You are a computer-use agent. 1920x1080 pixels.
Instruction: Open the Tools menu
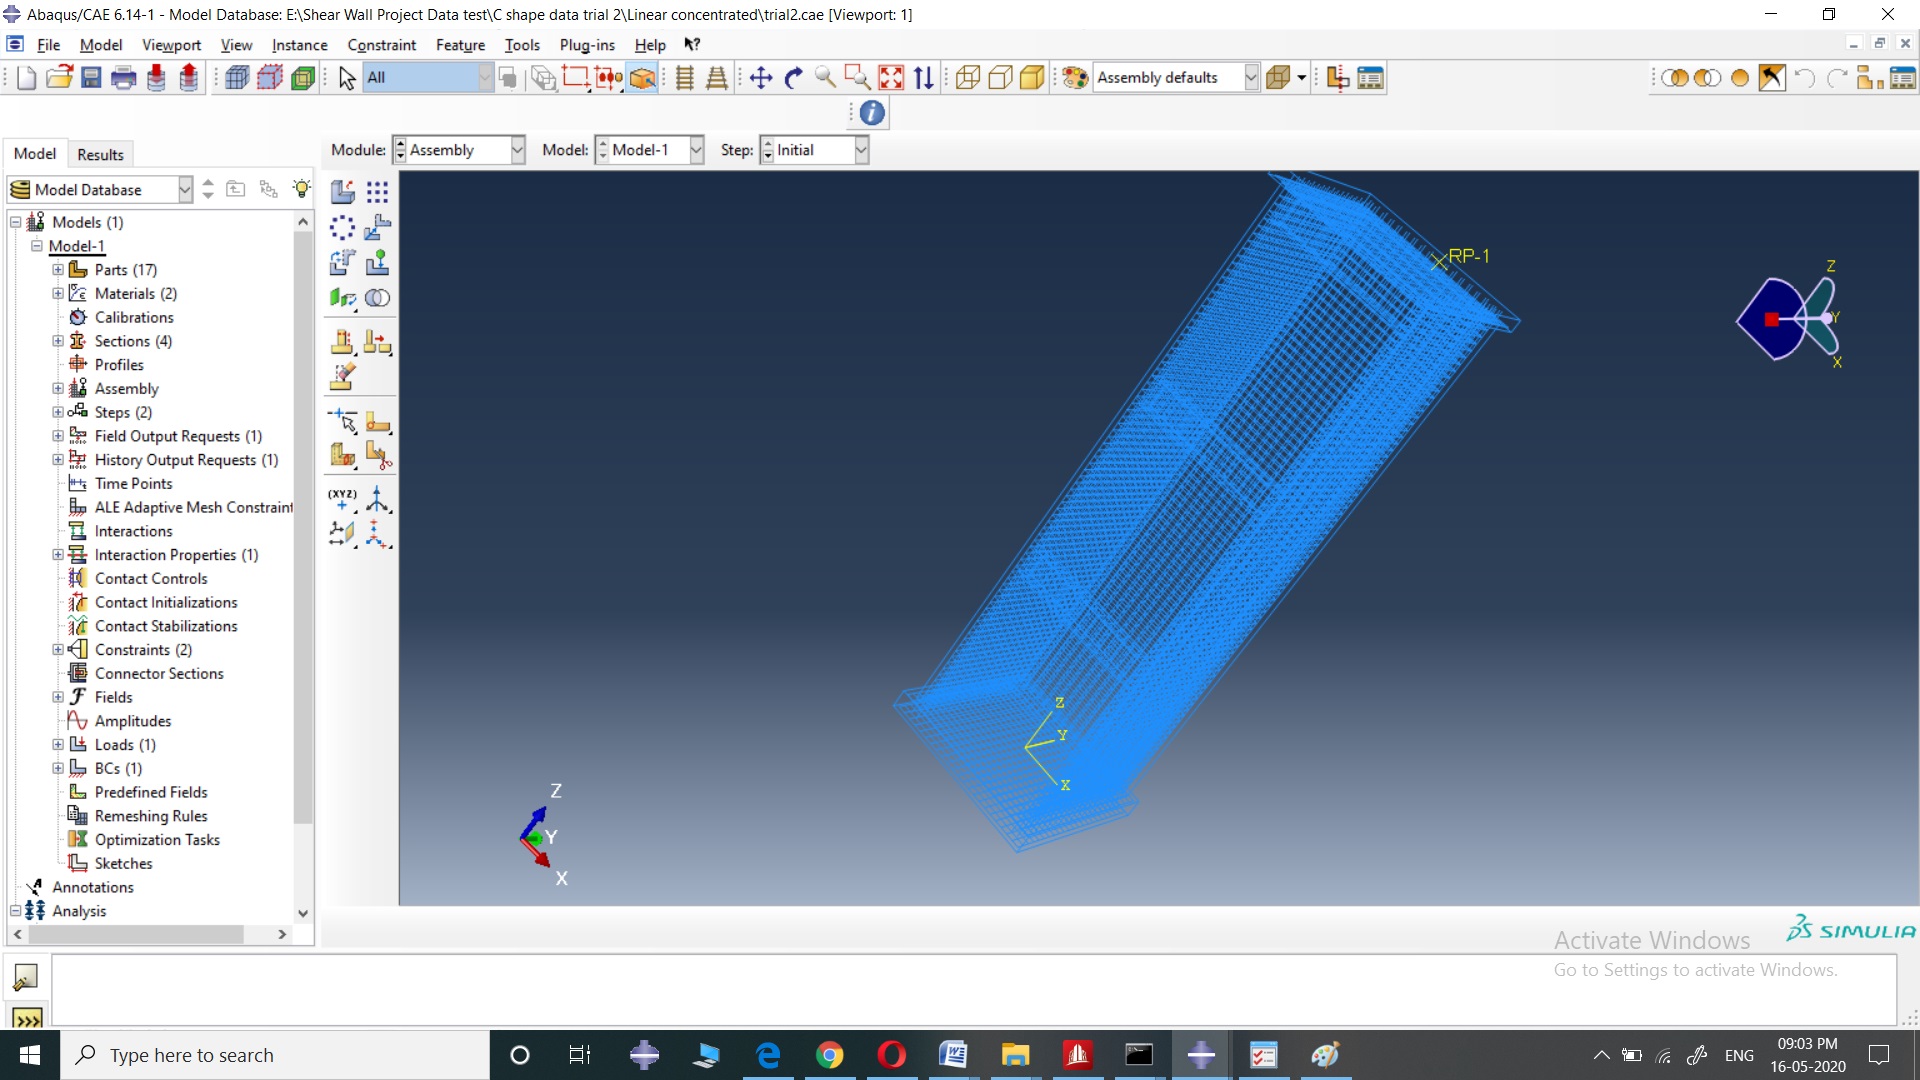tap(522, 45)
